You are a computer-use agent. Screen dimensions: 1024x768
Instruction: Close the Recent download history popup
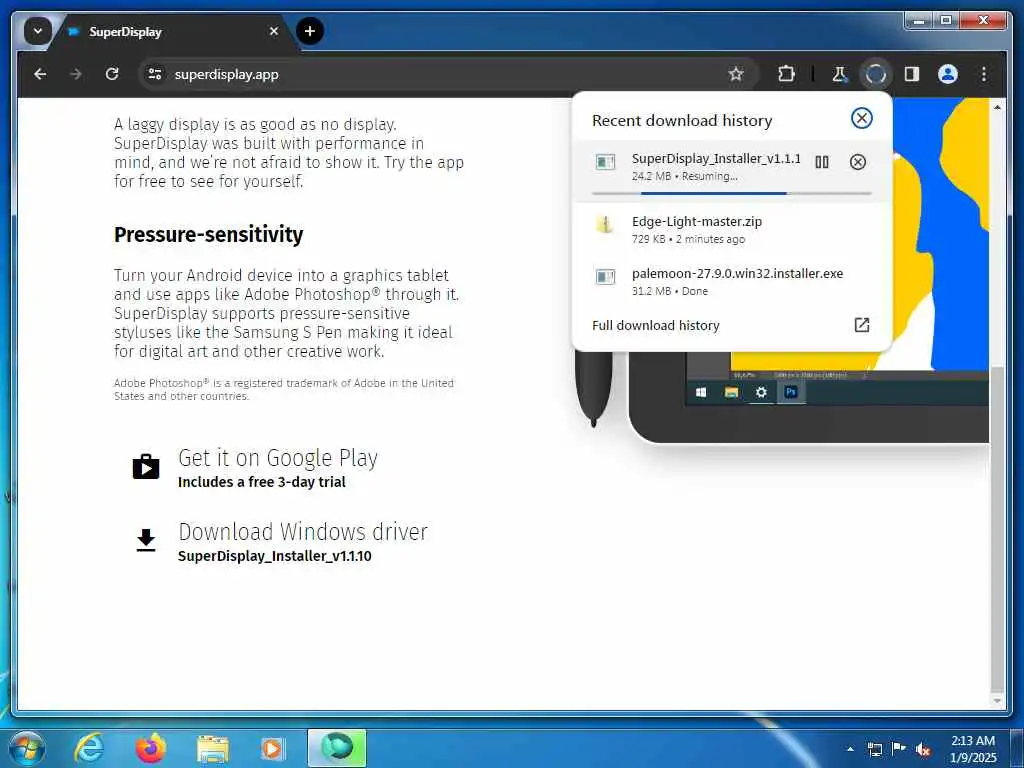click(861, 118)
